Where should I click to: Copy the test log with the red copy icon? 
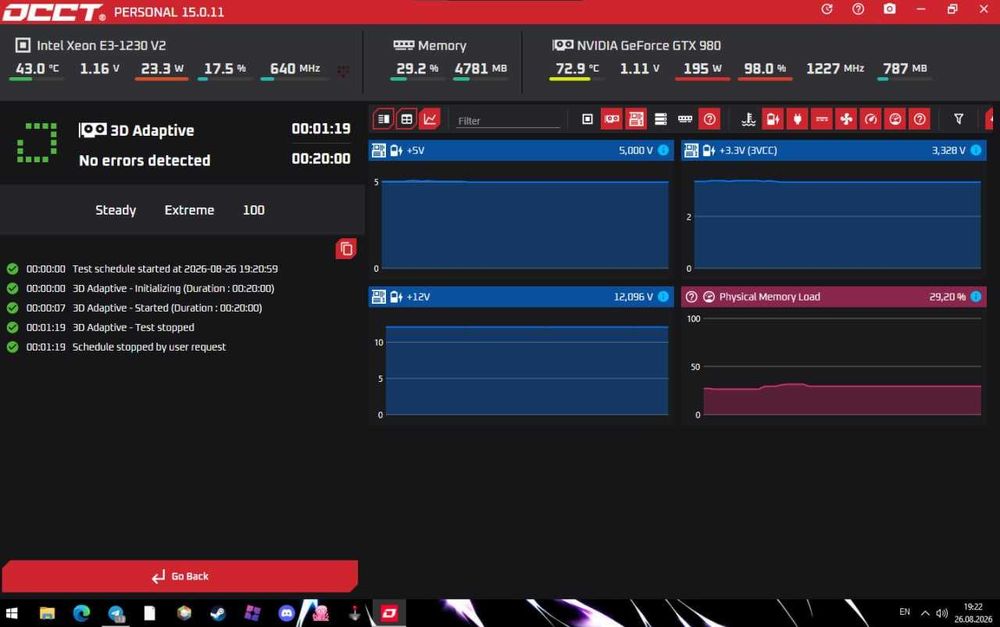(x=346, y=249)
